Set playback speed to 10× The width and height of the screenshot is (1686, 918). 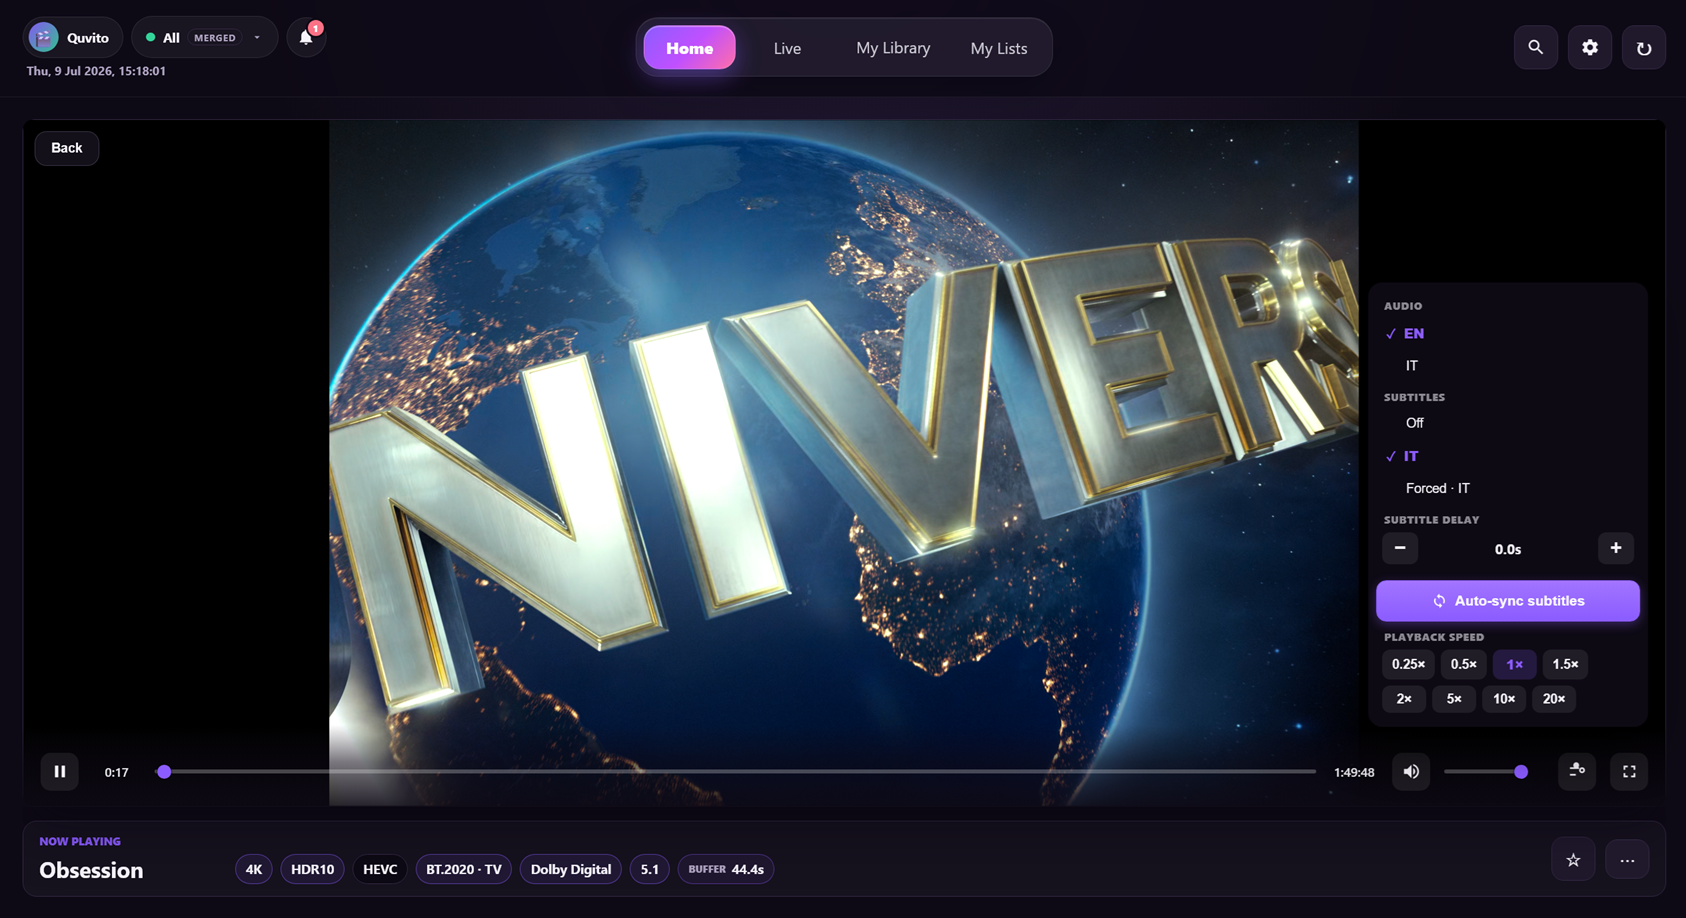[x=1504, y=699]
